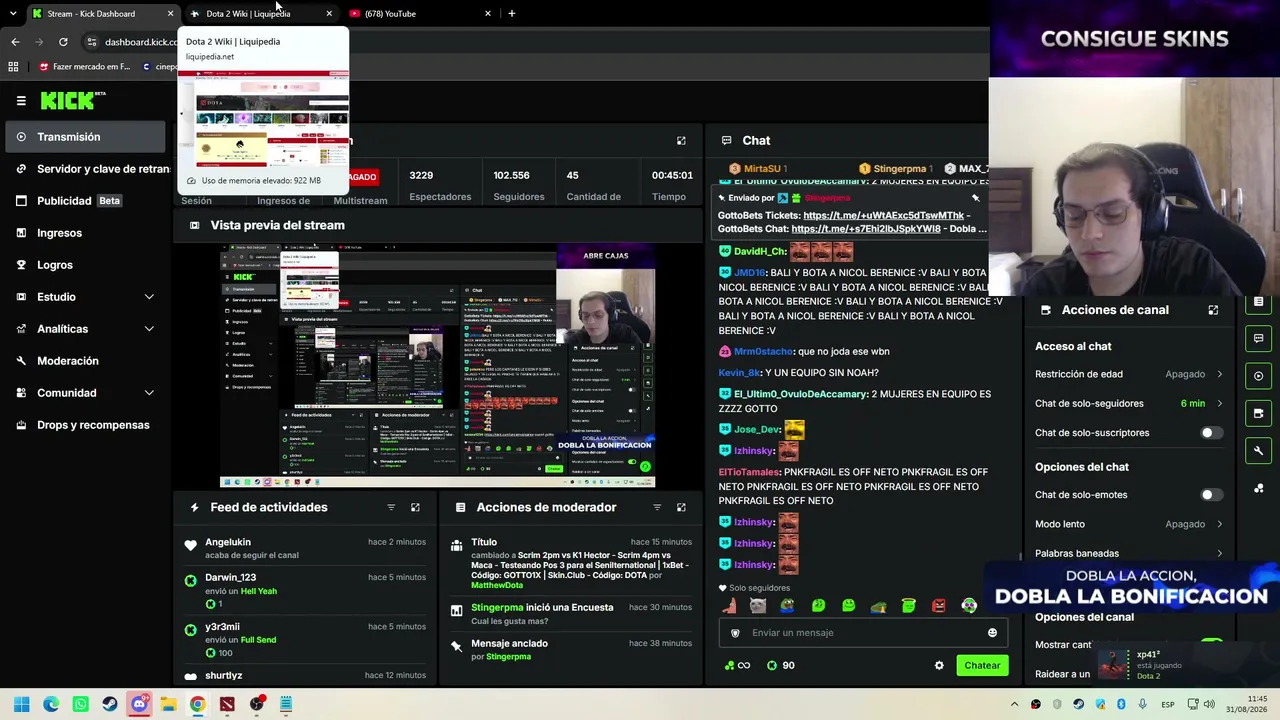This screenshot has width=1280, height=720.
Task: Open Angelukin in the activity feed
Action: click(x=228, y=542)
